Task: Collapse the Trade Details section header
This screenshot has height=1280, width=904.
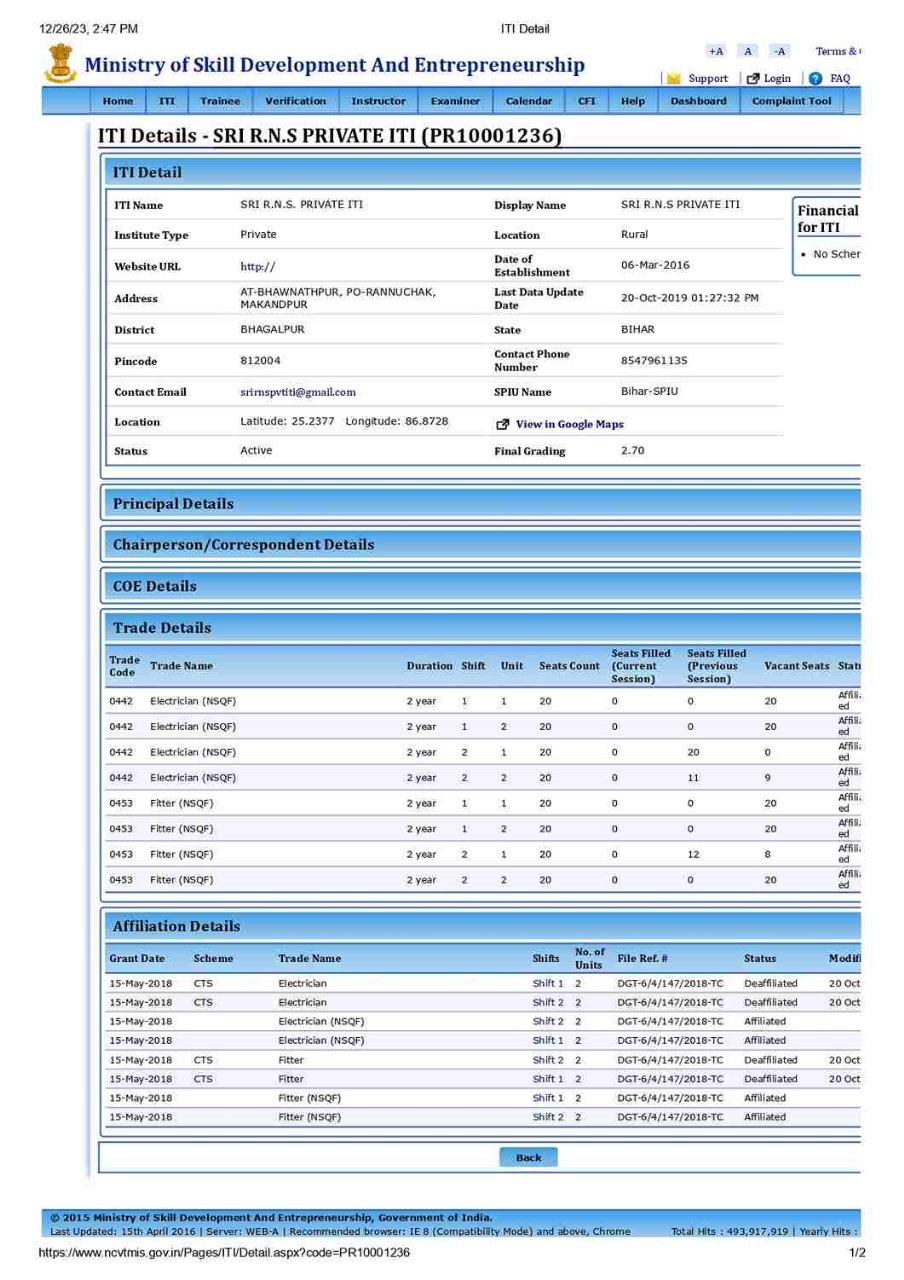Action: pos(481,628)
